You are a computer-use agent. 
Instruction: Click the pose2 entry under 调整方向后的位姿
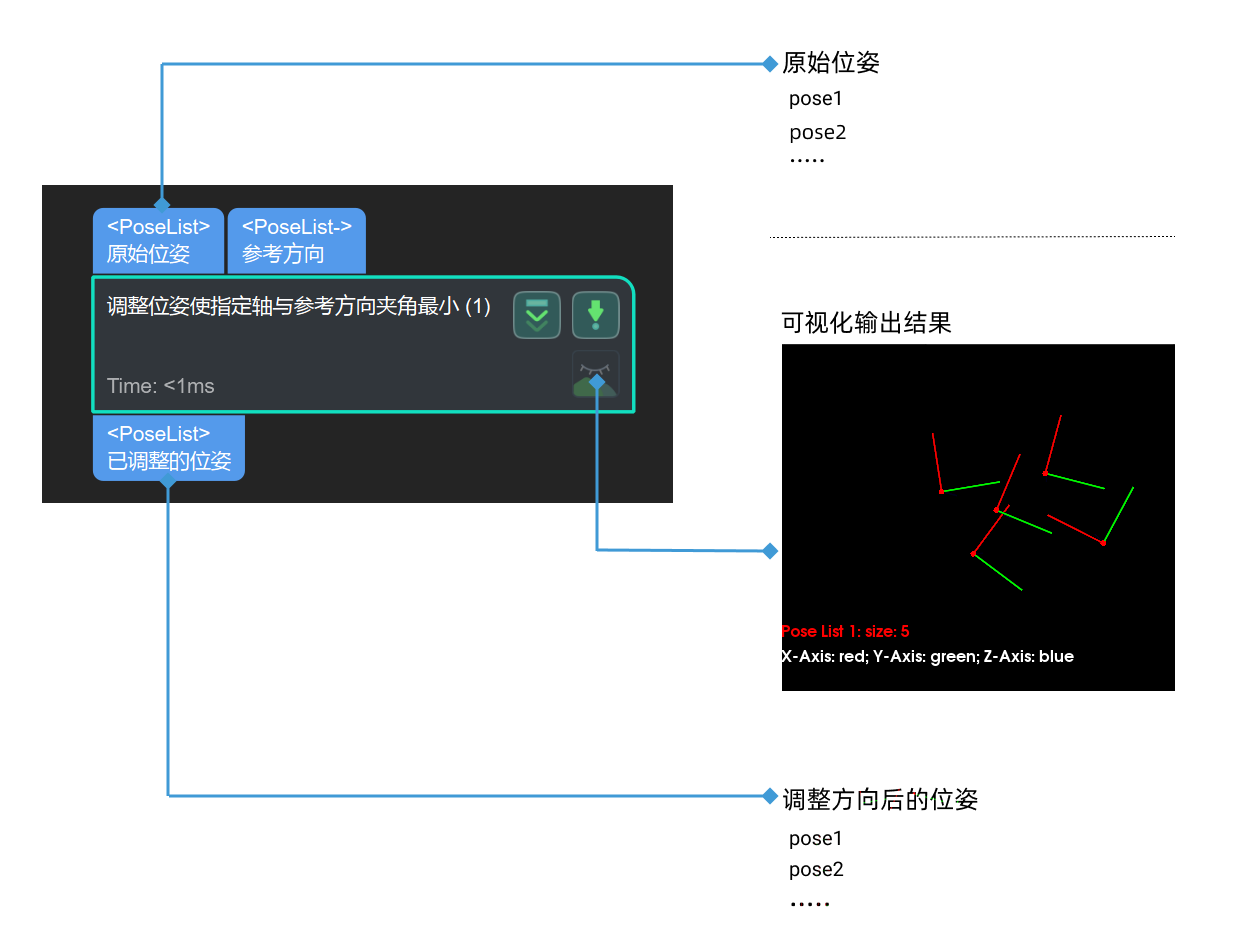[x=817, y=869]
